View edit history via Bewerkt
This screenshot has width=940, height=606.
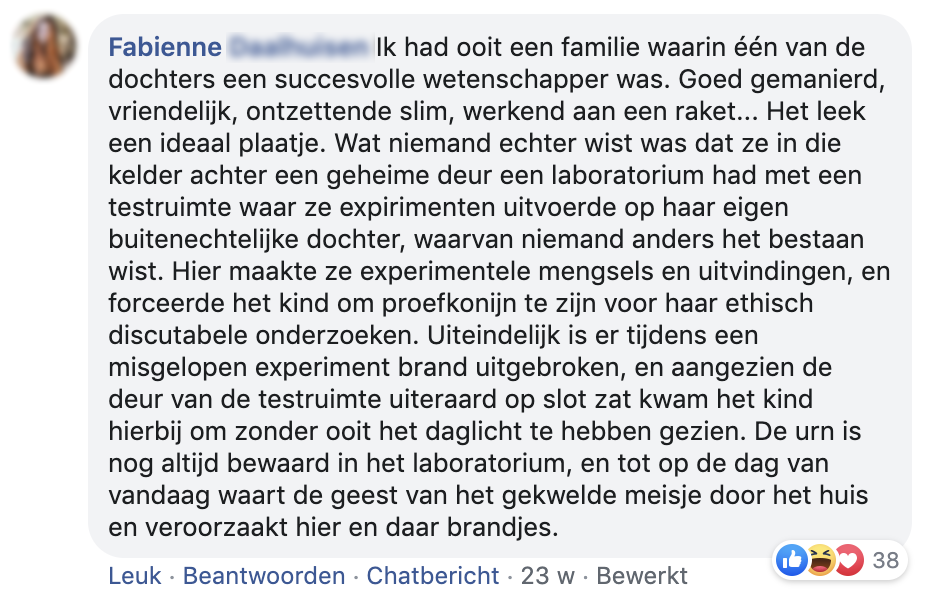click(x=642, y=576)
